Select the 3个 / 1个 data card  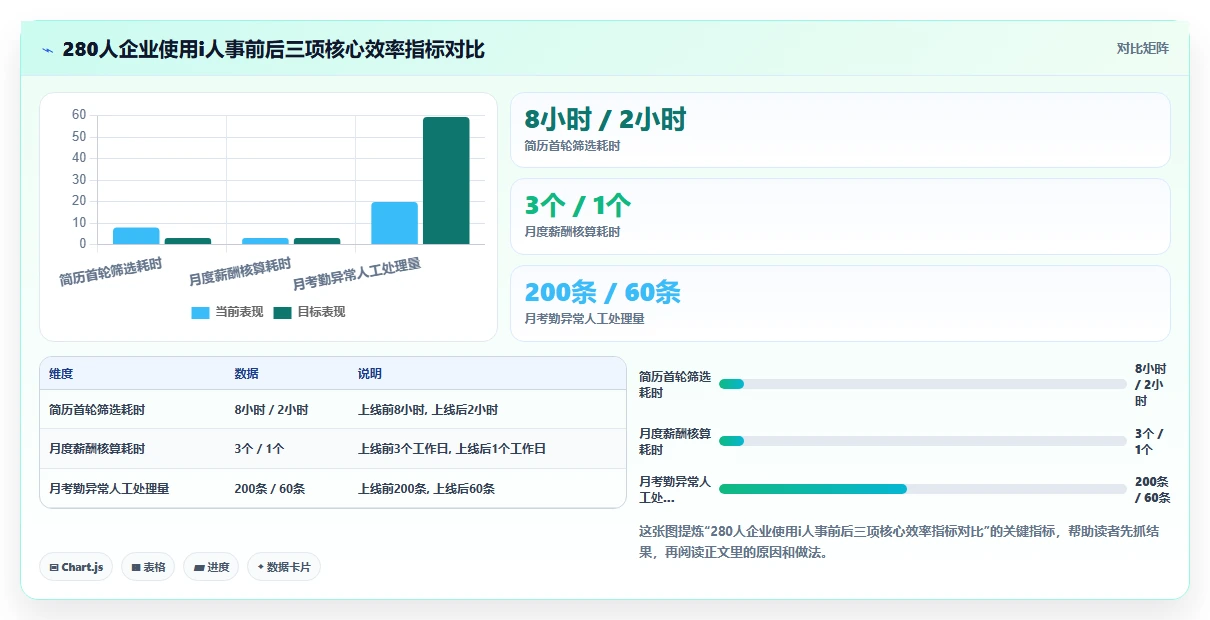840,216
